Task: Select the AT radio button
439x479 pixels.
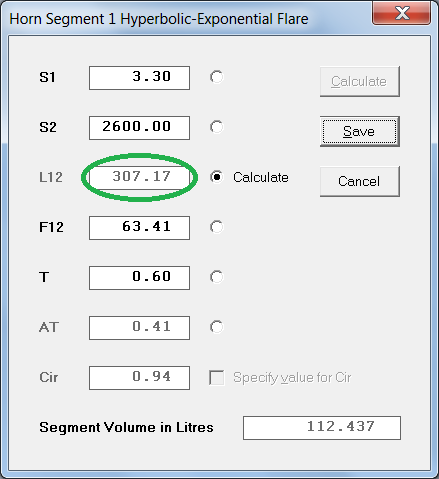Action: (217, 327)
